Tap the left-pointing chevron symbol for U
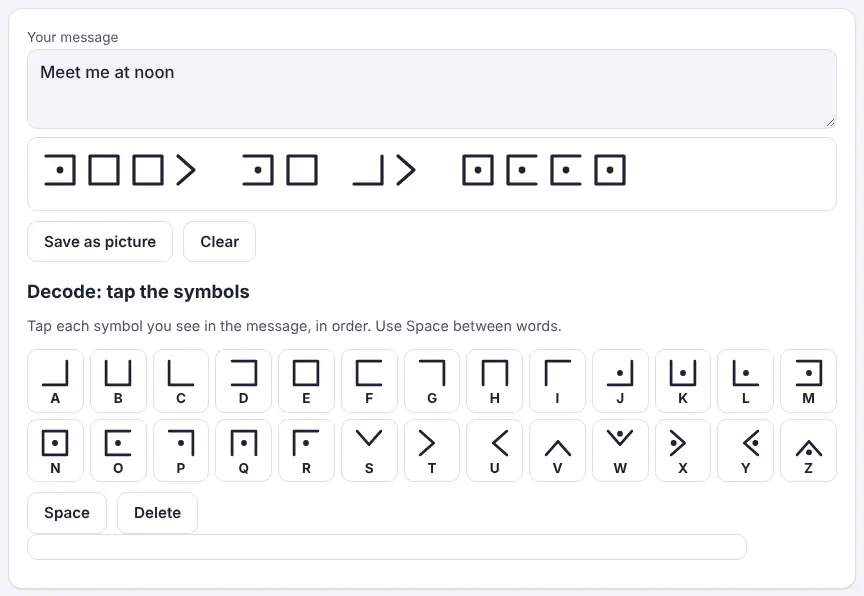Viewport: 864px width, 596px height. [495, 451]
